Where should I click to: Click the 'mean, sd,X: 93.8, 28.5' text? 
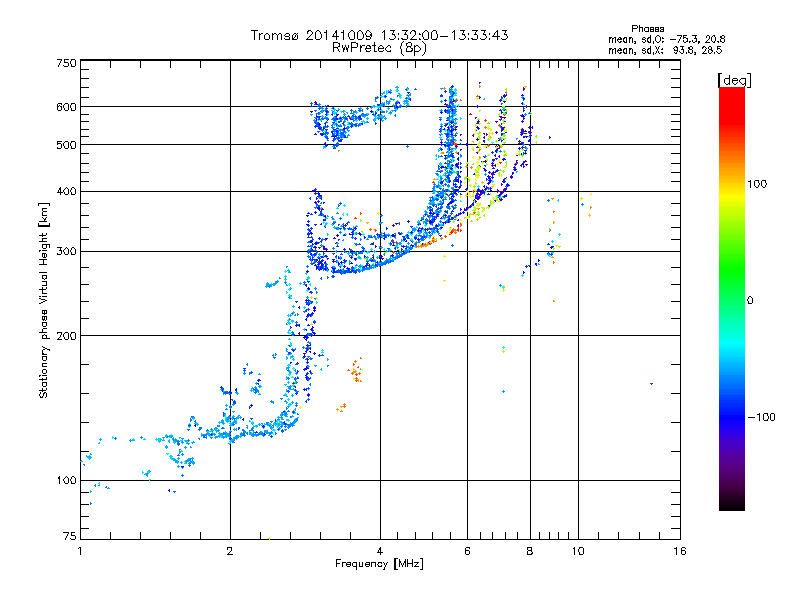click(x=665, y=50)
